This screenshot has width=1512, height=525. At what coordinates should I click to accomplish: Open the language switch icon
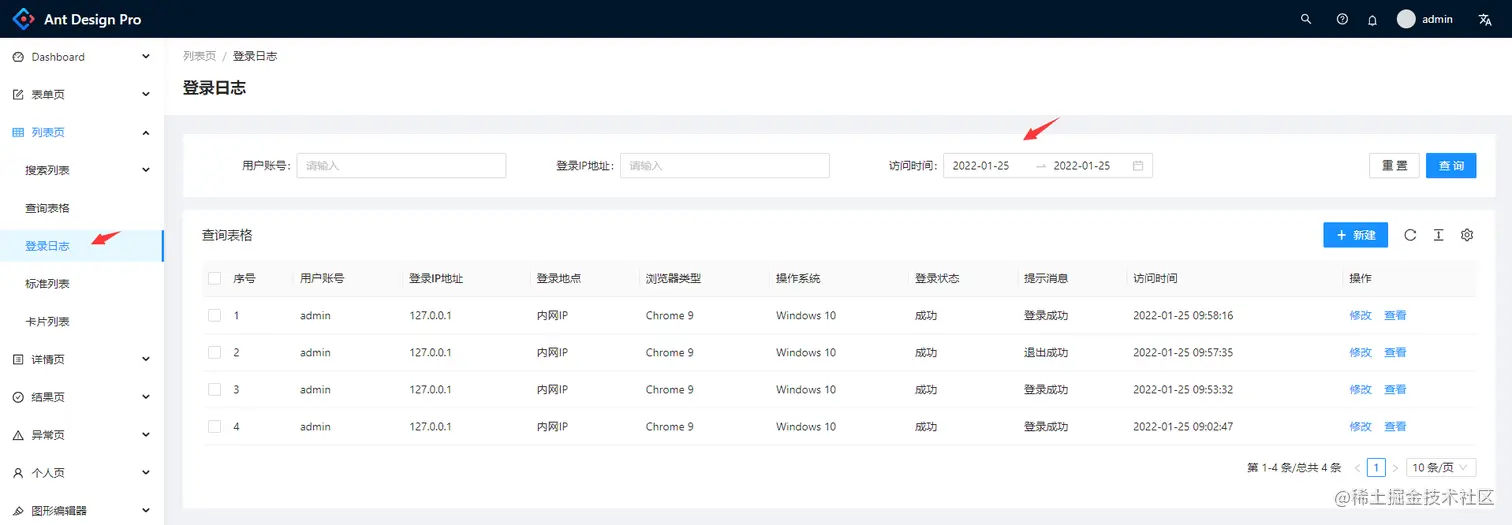[x=1485, y=19]
